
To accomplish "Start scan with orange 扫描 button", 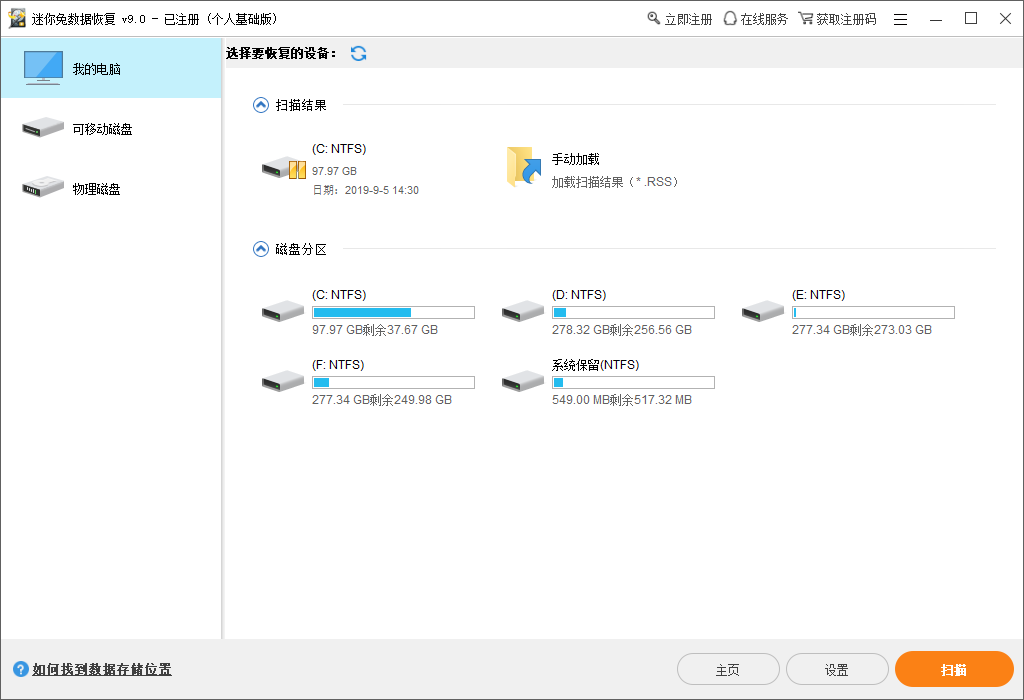I will 954,669.
